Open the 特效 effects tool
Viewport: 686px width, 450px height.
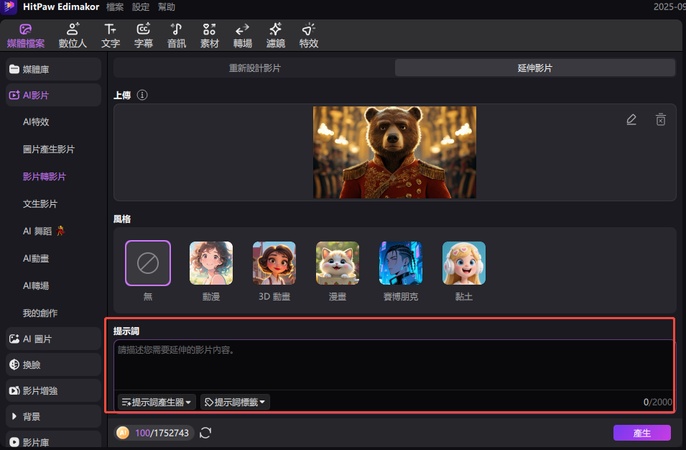click(308, 35)
